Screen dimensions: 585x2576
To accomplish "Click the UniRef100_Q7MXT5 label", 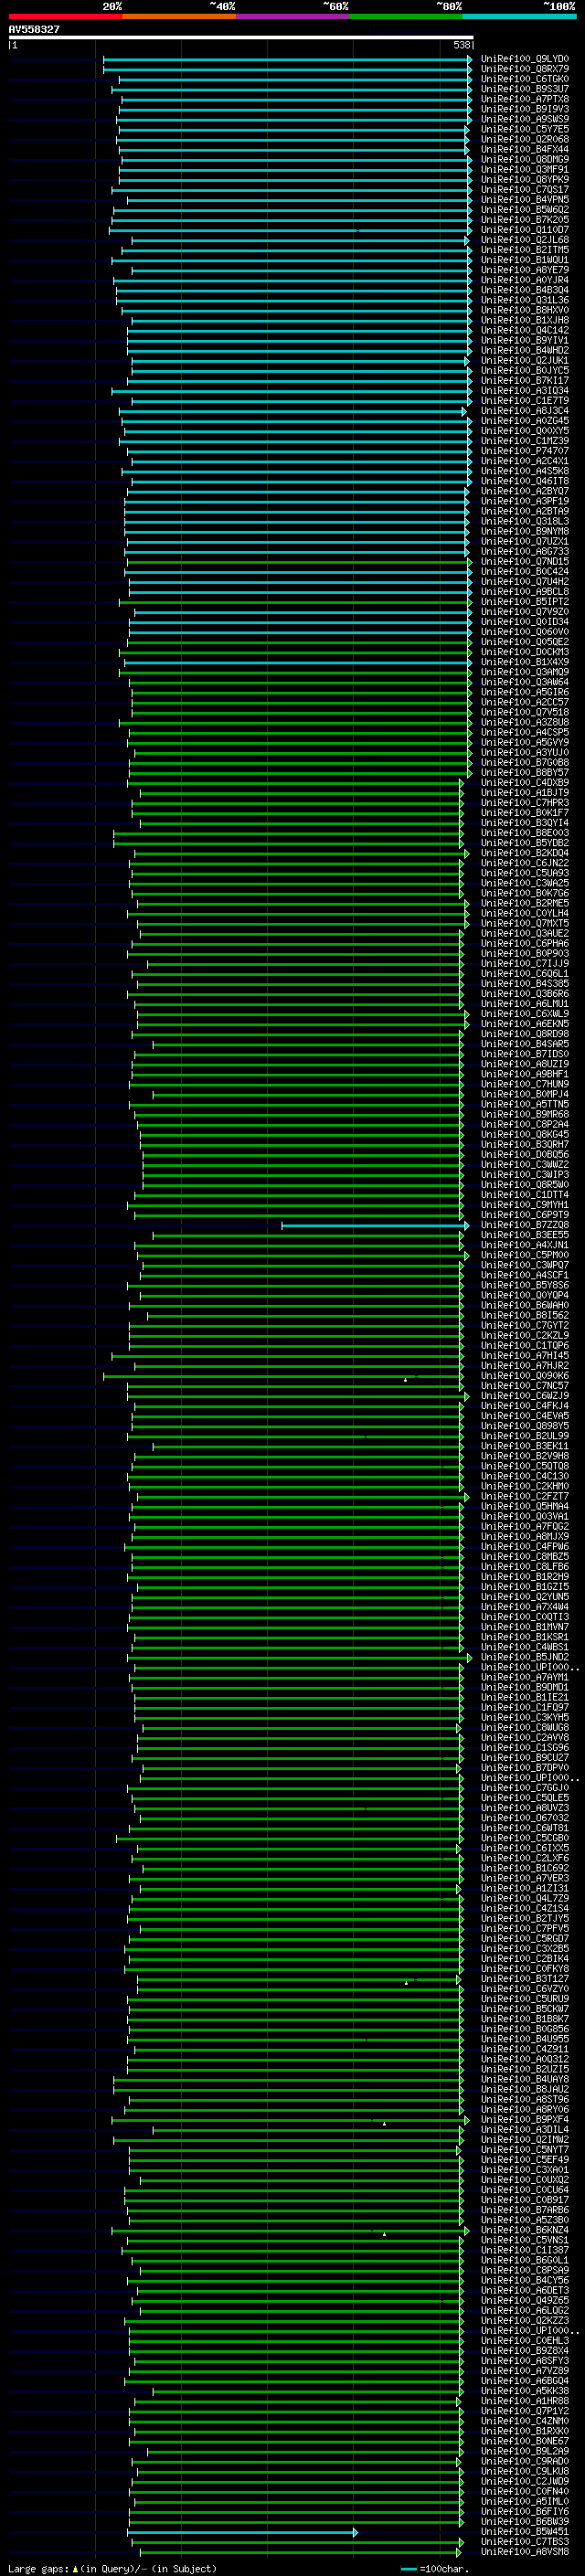I will coord(525,923).
